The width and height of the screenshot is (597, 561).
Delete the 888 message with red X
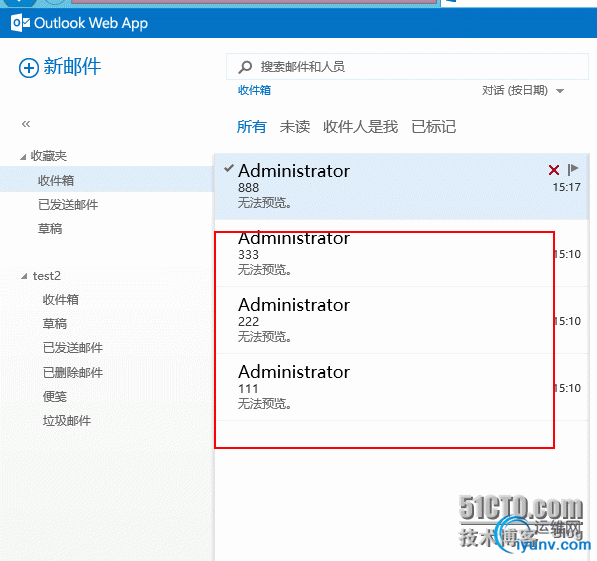point(554,170)
